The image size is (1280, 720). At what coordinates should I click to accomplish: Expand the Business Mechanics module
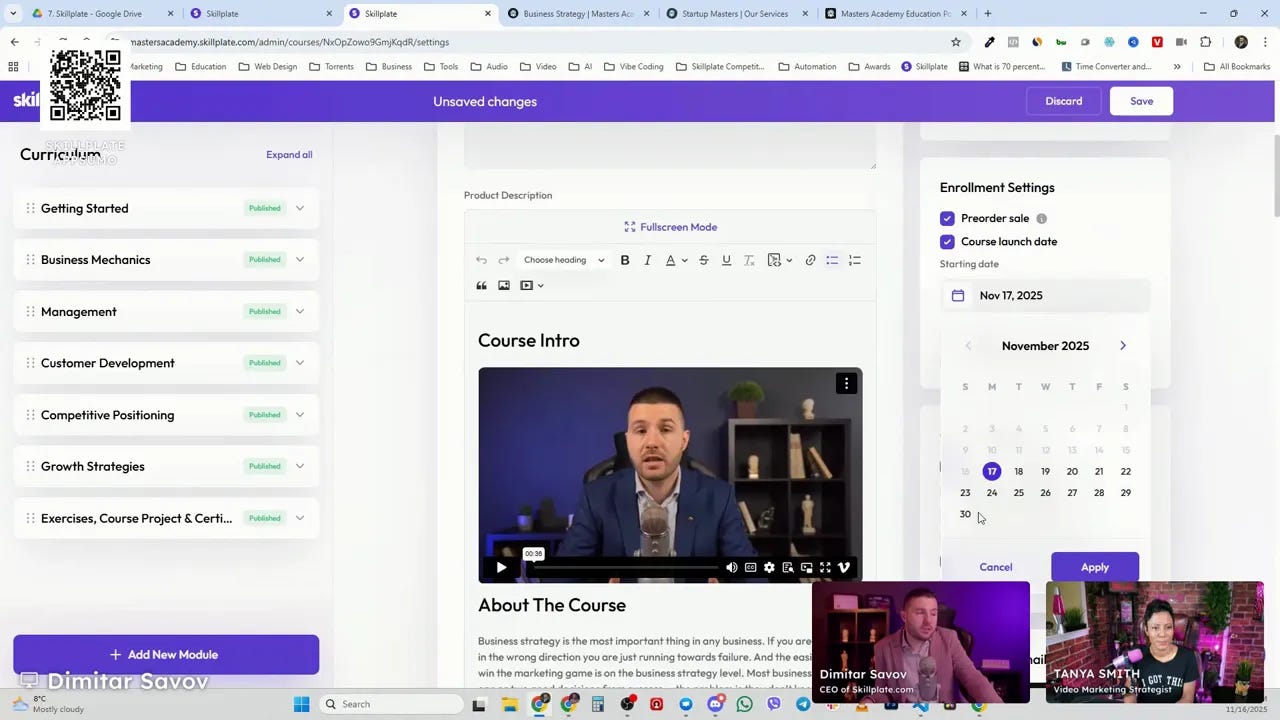pos(299,259)
